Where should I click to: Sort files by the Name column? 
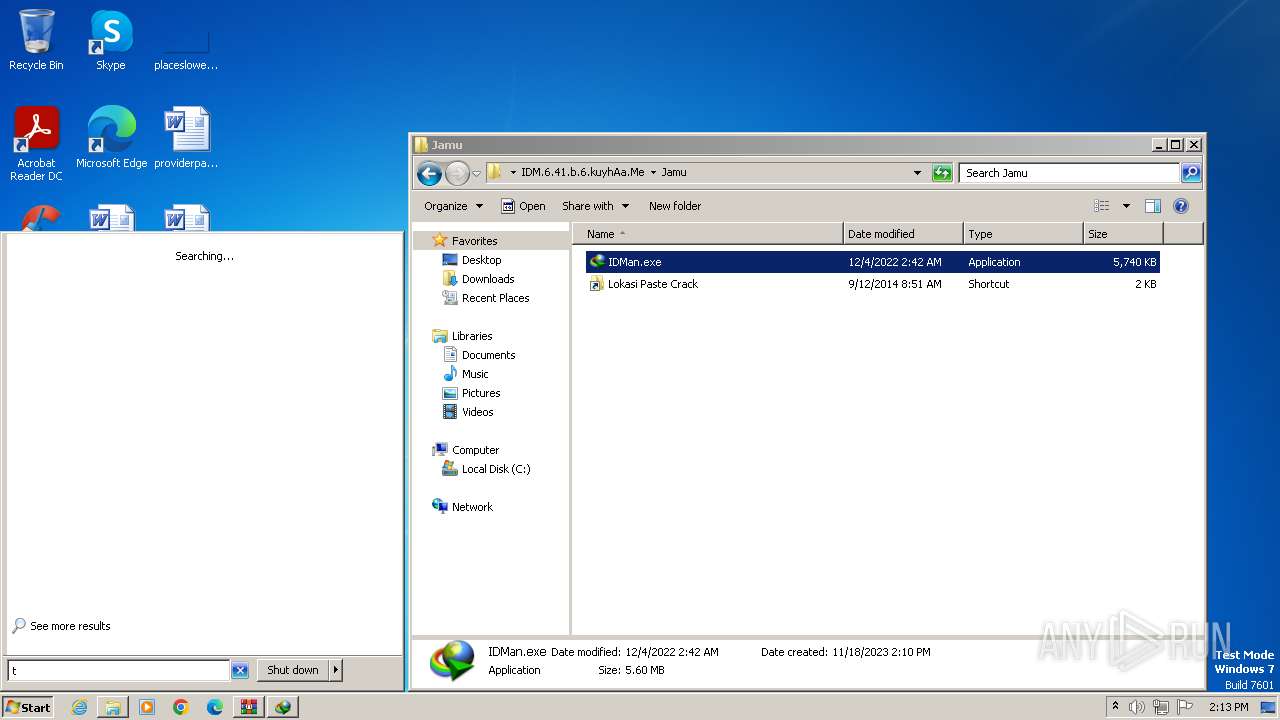[708, 234]
